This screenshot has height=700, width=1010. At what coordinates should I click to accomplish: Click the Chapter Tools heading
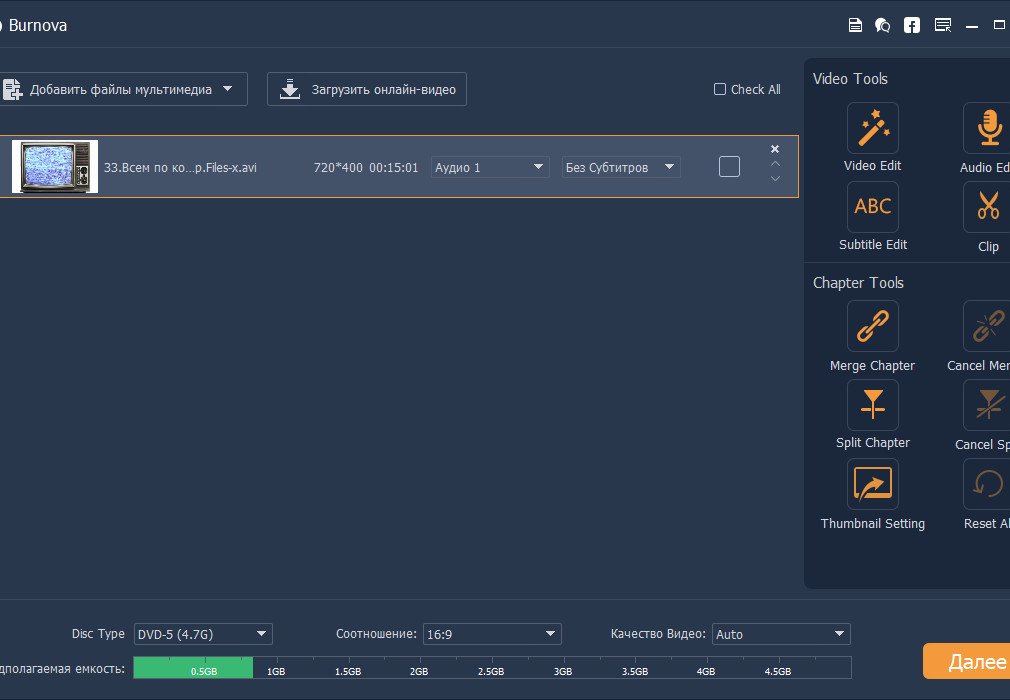coord(858,283)
